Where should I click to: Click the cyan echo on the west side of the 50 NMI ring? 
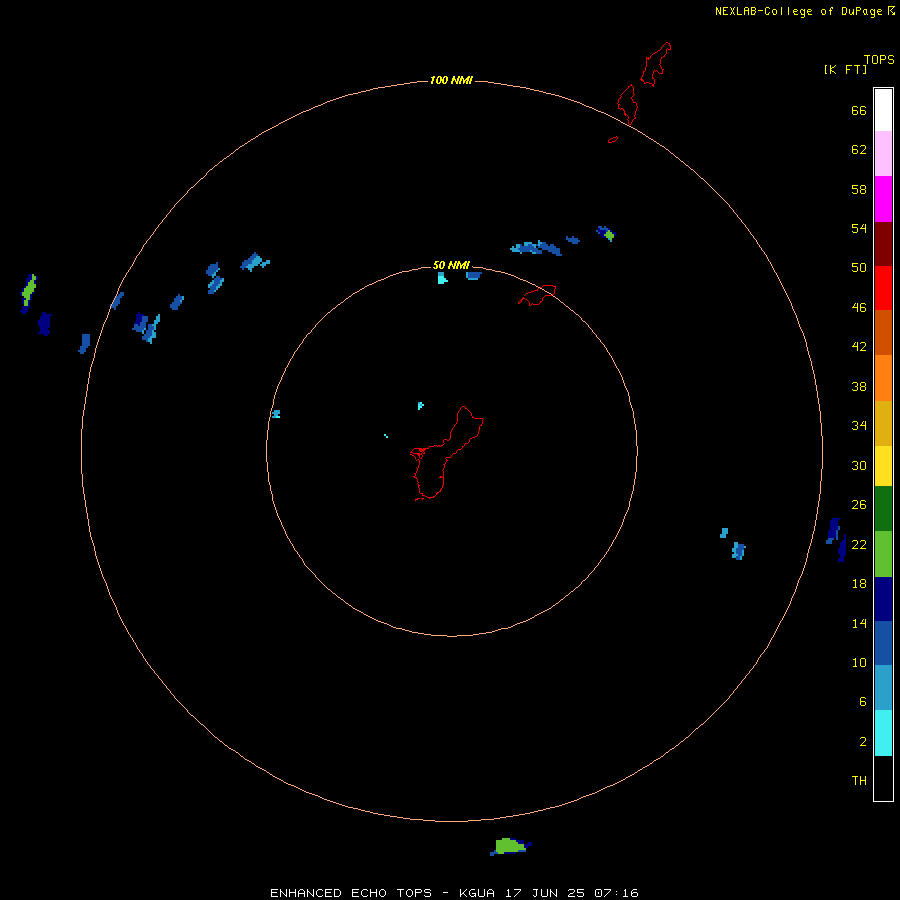click(x=276, y=414)
